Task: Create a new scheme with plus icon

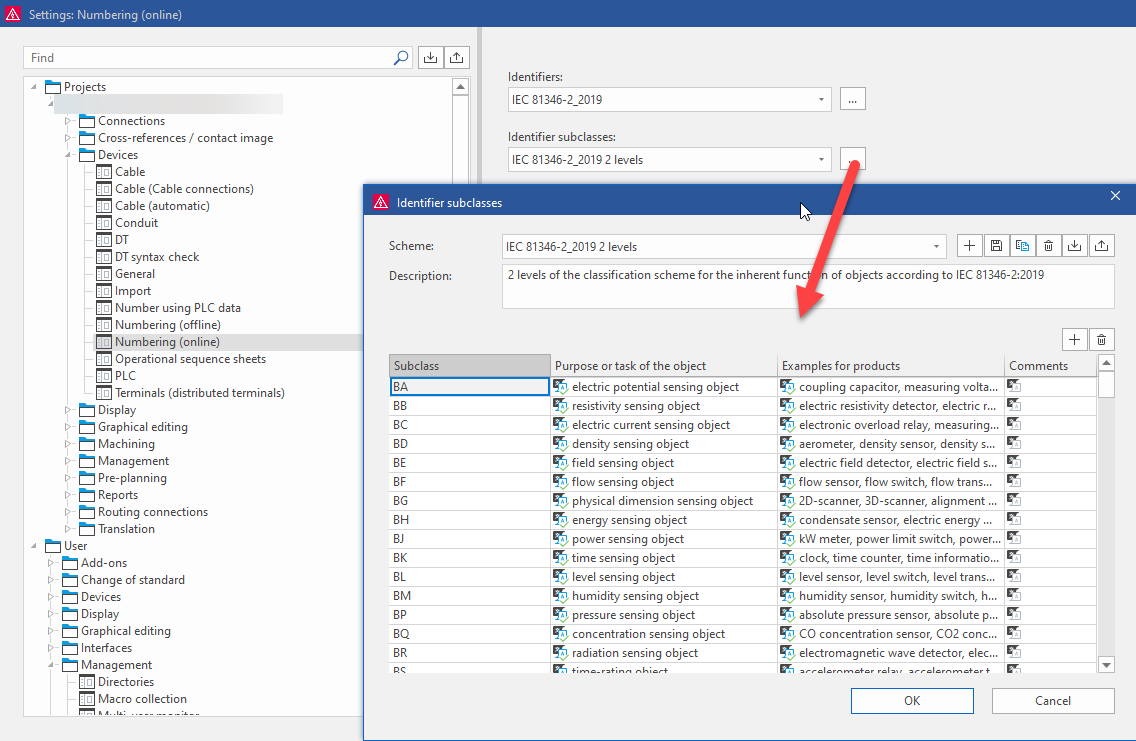Action: tap(970, 246)
